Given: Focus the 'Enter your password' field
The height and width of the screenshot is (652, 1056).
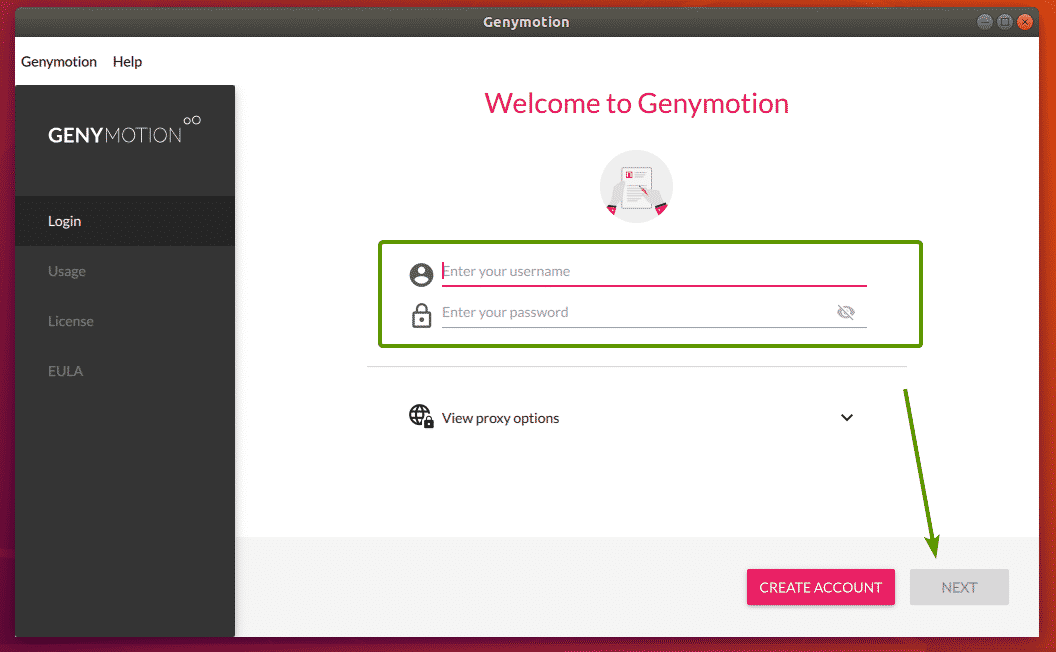Looking at the screenshot, I should coord(630,312).
